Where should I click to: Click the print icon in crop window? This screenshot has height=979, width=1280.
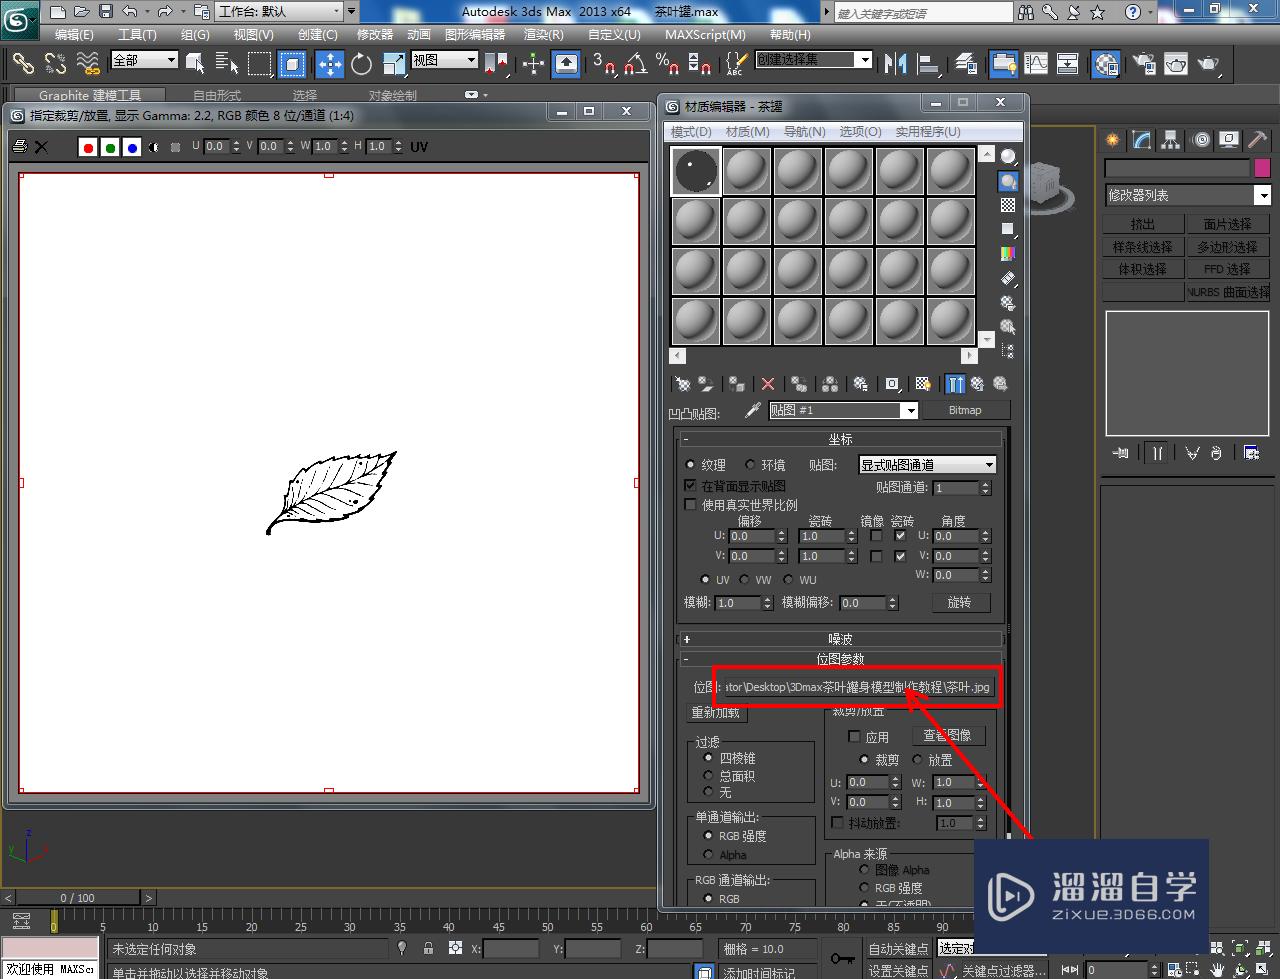pos(19,147)
